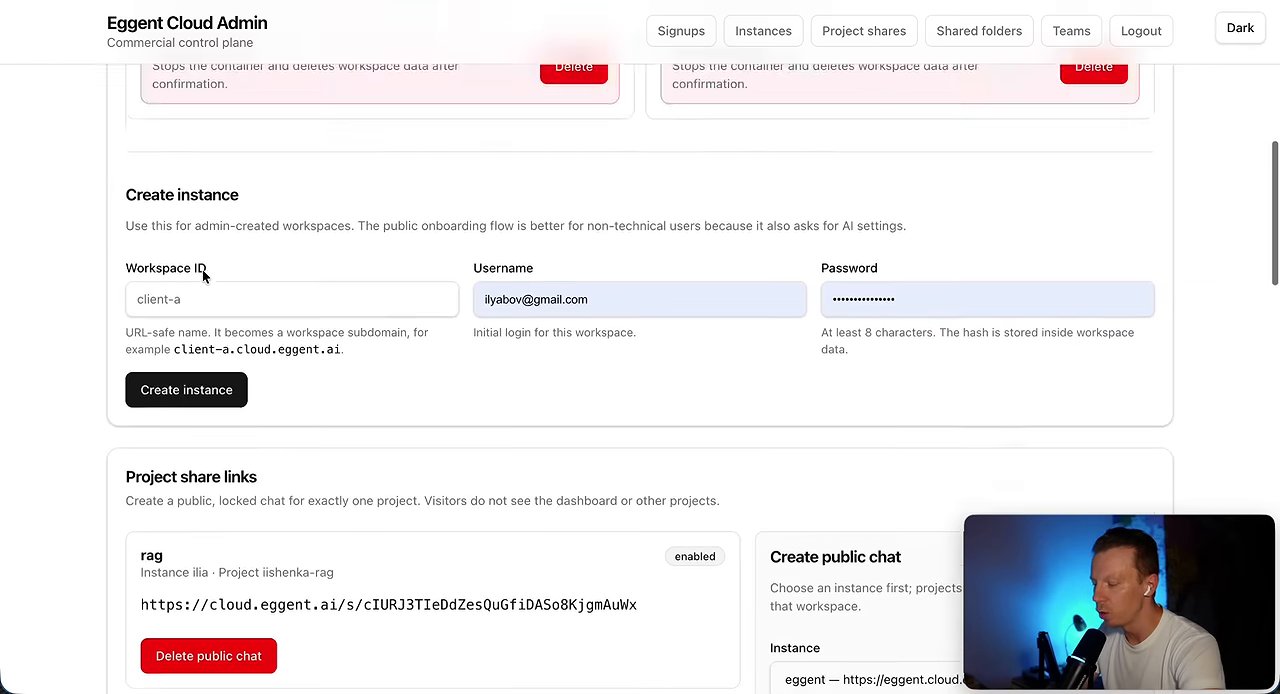Screen dimensions: 1280x694
Task: Toggle the Dark theme button
Action: [x=1240, y=28]
